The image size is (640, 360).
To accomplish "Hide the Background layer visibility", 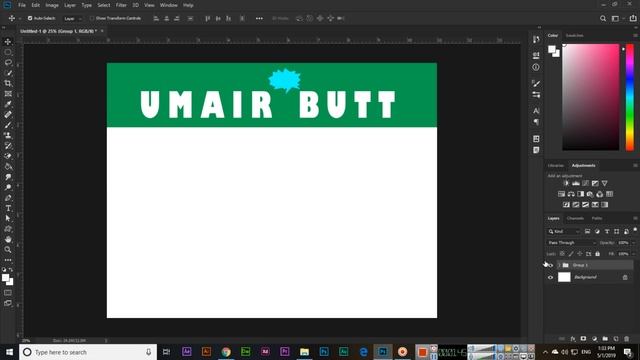I will (550, 278).
